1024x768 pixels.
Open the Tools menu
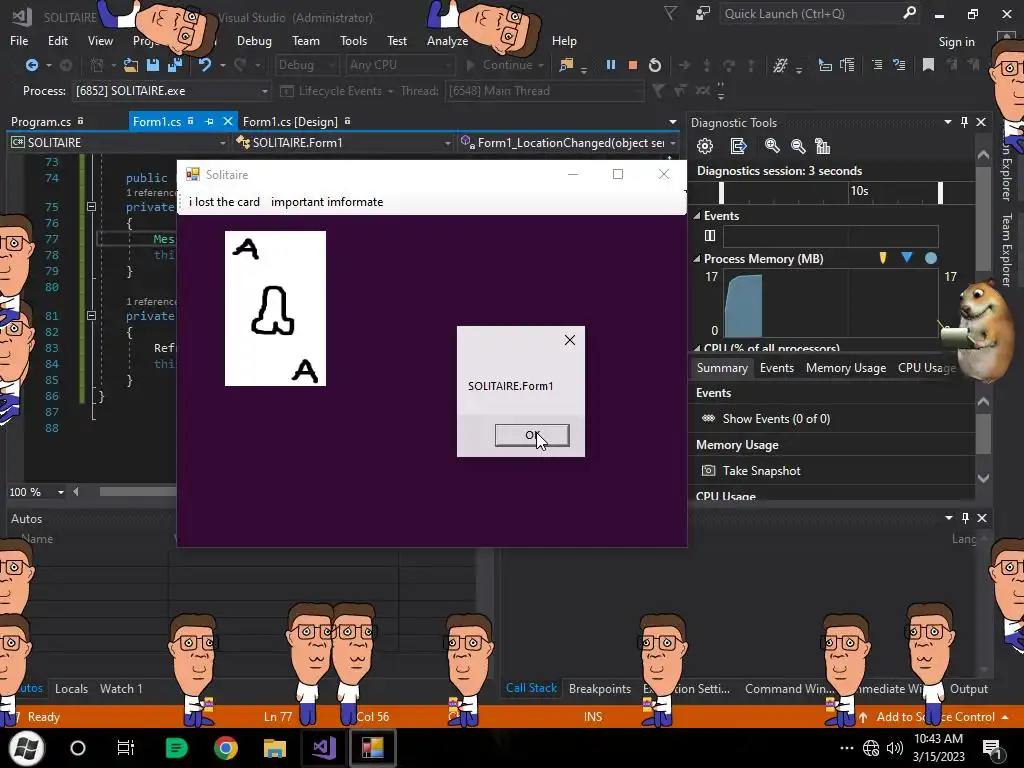tap(353, 40)
